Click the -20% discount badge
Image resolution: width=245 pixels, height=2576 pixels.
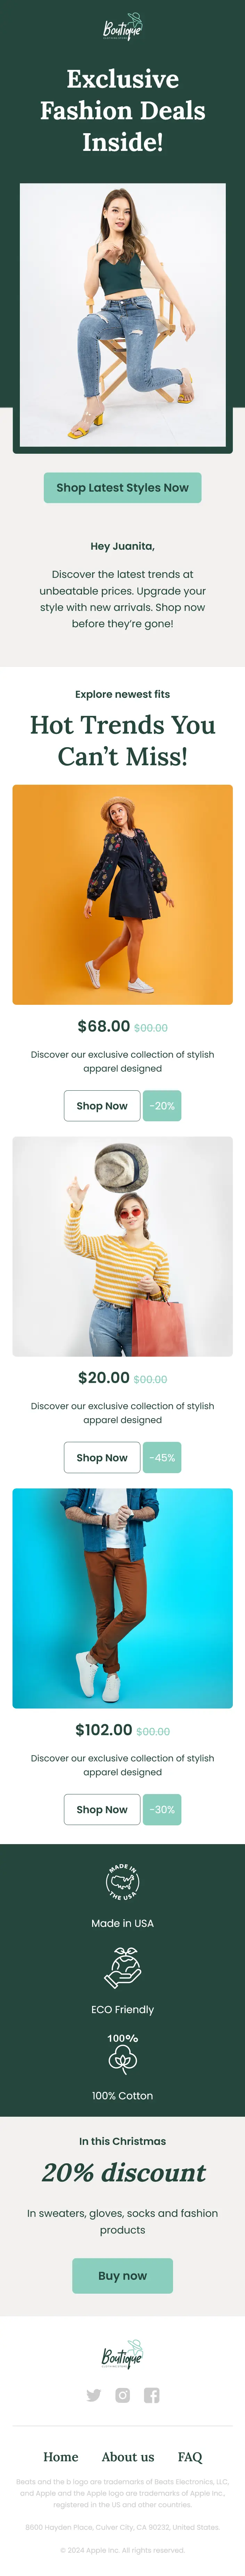click(162, 1106)
